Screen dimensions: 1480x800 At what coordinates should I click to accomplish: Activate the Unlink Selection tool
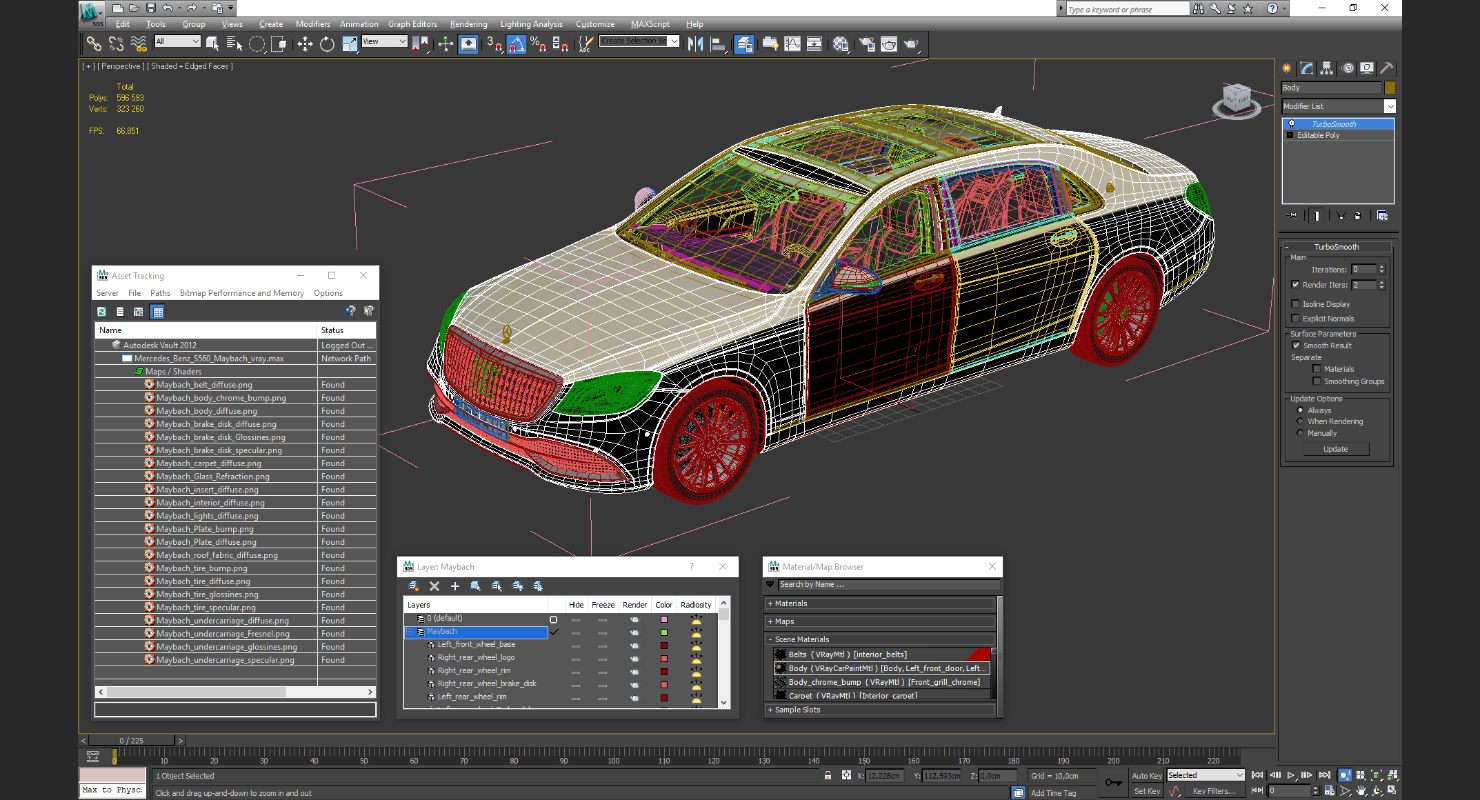pyautogui.click(x=116, y=44)
